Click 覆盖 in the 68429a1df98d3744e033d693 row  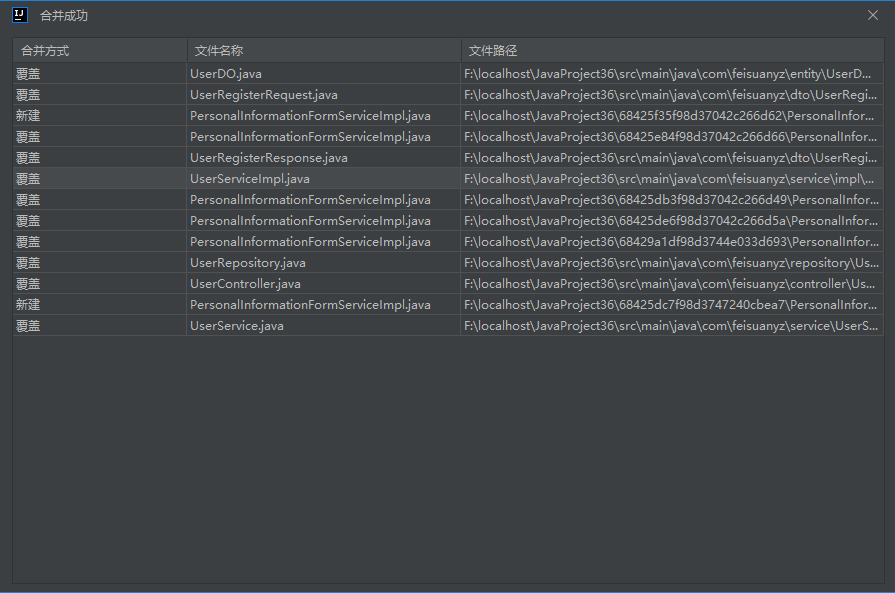tap(28, 242)
